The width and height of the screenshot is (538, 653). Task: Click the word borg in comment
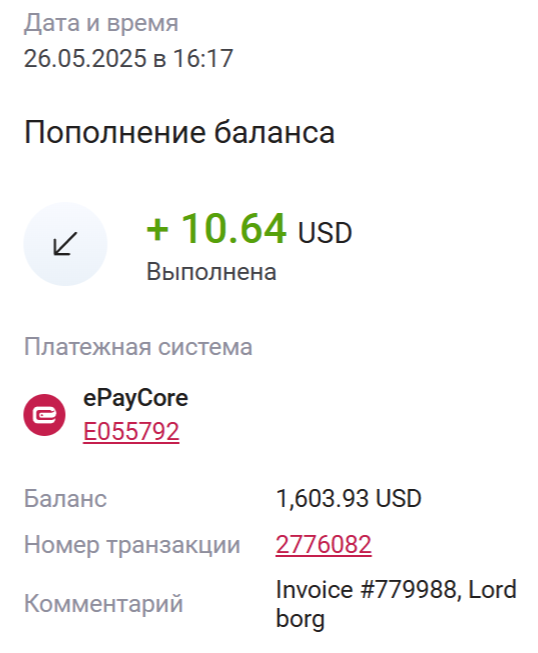300,619
